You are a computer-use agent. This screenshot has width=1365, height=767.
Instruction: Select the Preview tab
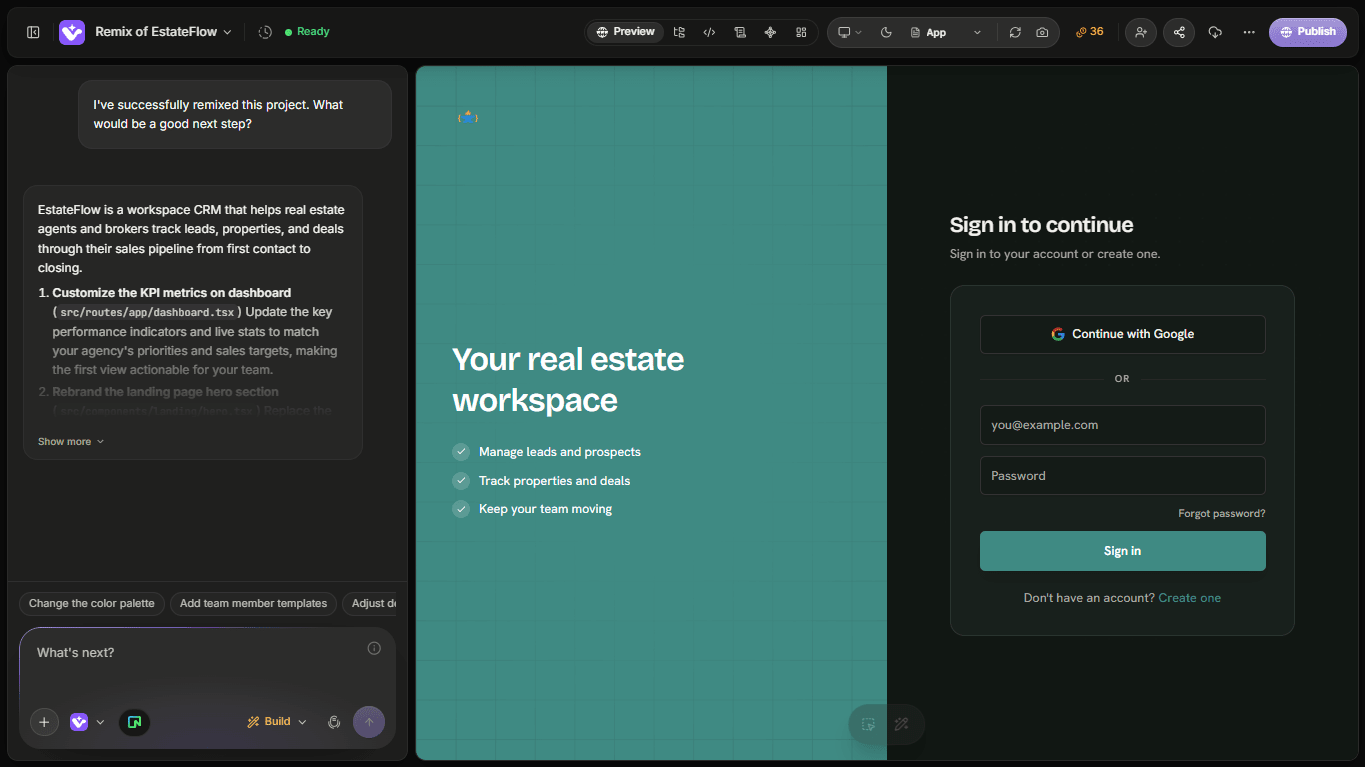(626, 32)
